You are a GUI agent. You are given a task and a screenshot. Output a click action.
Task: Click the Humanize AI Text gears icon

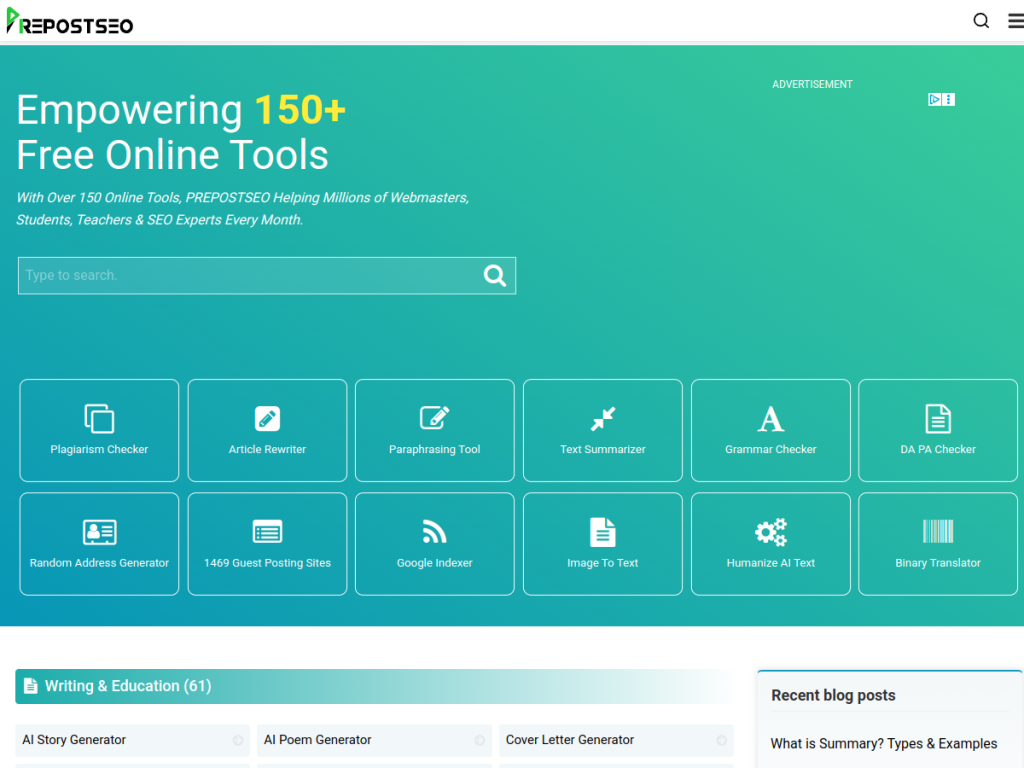coord(771,532)
